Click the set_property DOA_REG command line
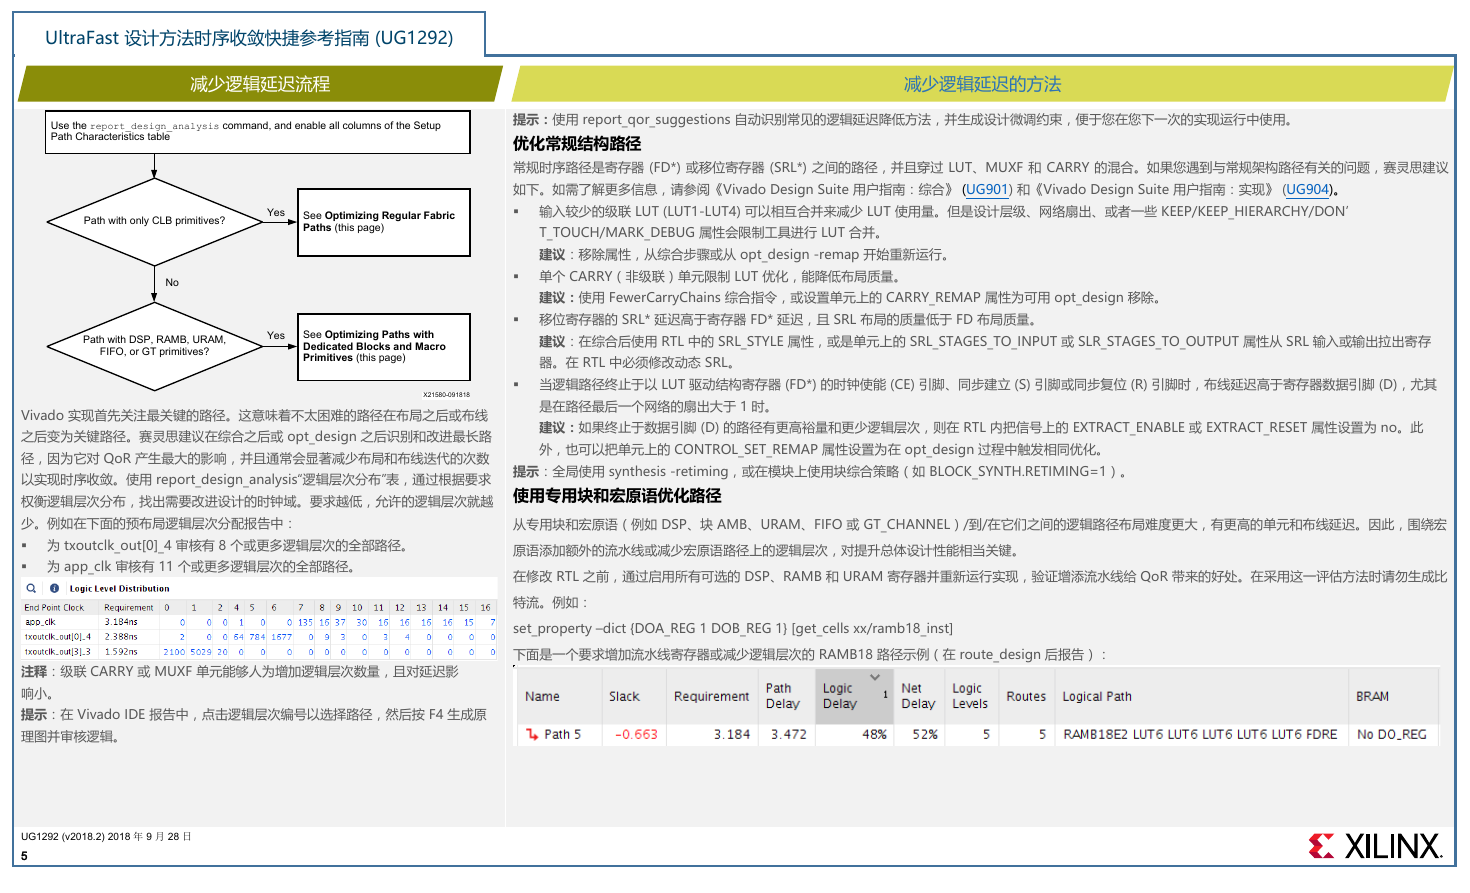This screenshot has height=893, width=1470. 733,628
